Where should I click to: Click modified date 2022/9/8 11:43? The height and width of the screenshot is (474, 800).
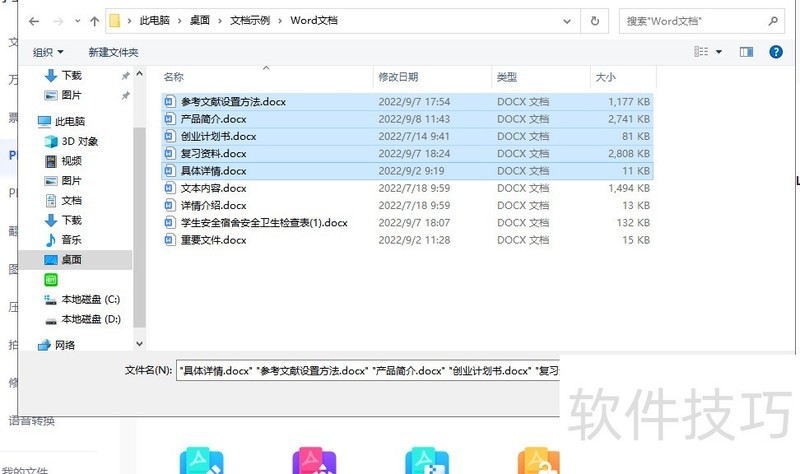[414, 119]
